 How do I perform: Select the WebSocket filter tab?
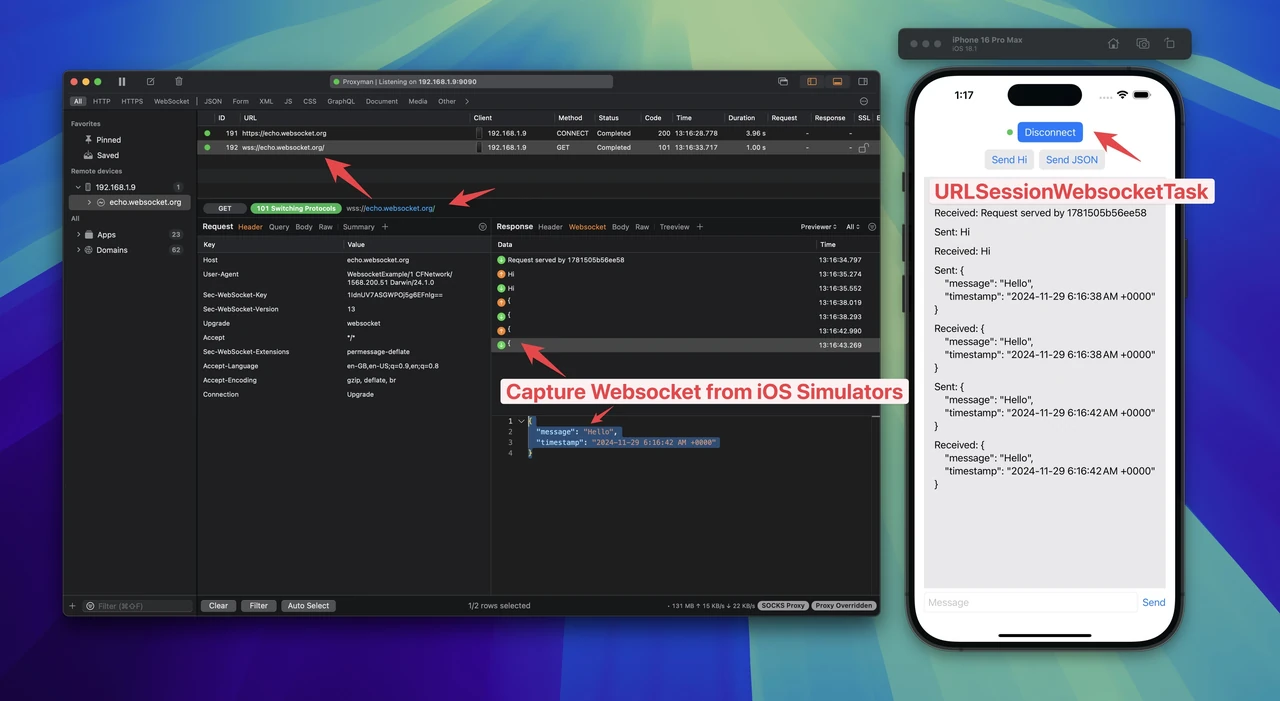click(171, 101)
